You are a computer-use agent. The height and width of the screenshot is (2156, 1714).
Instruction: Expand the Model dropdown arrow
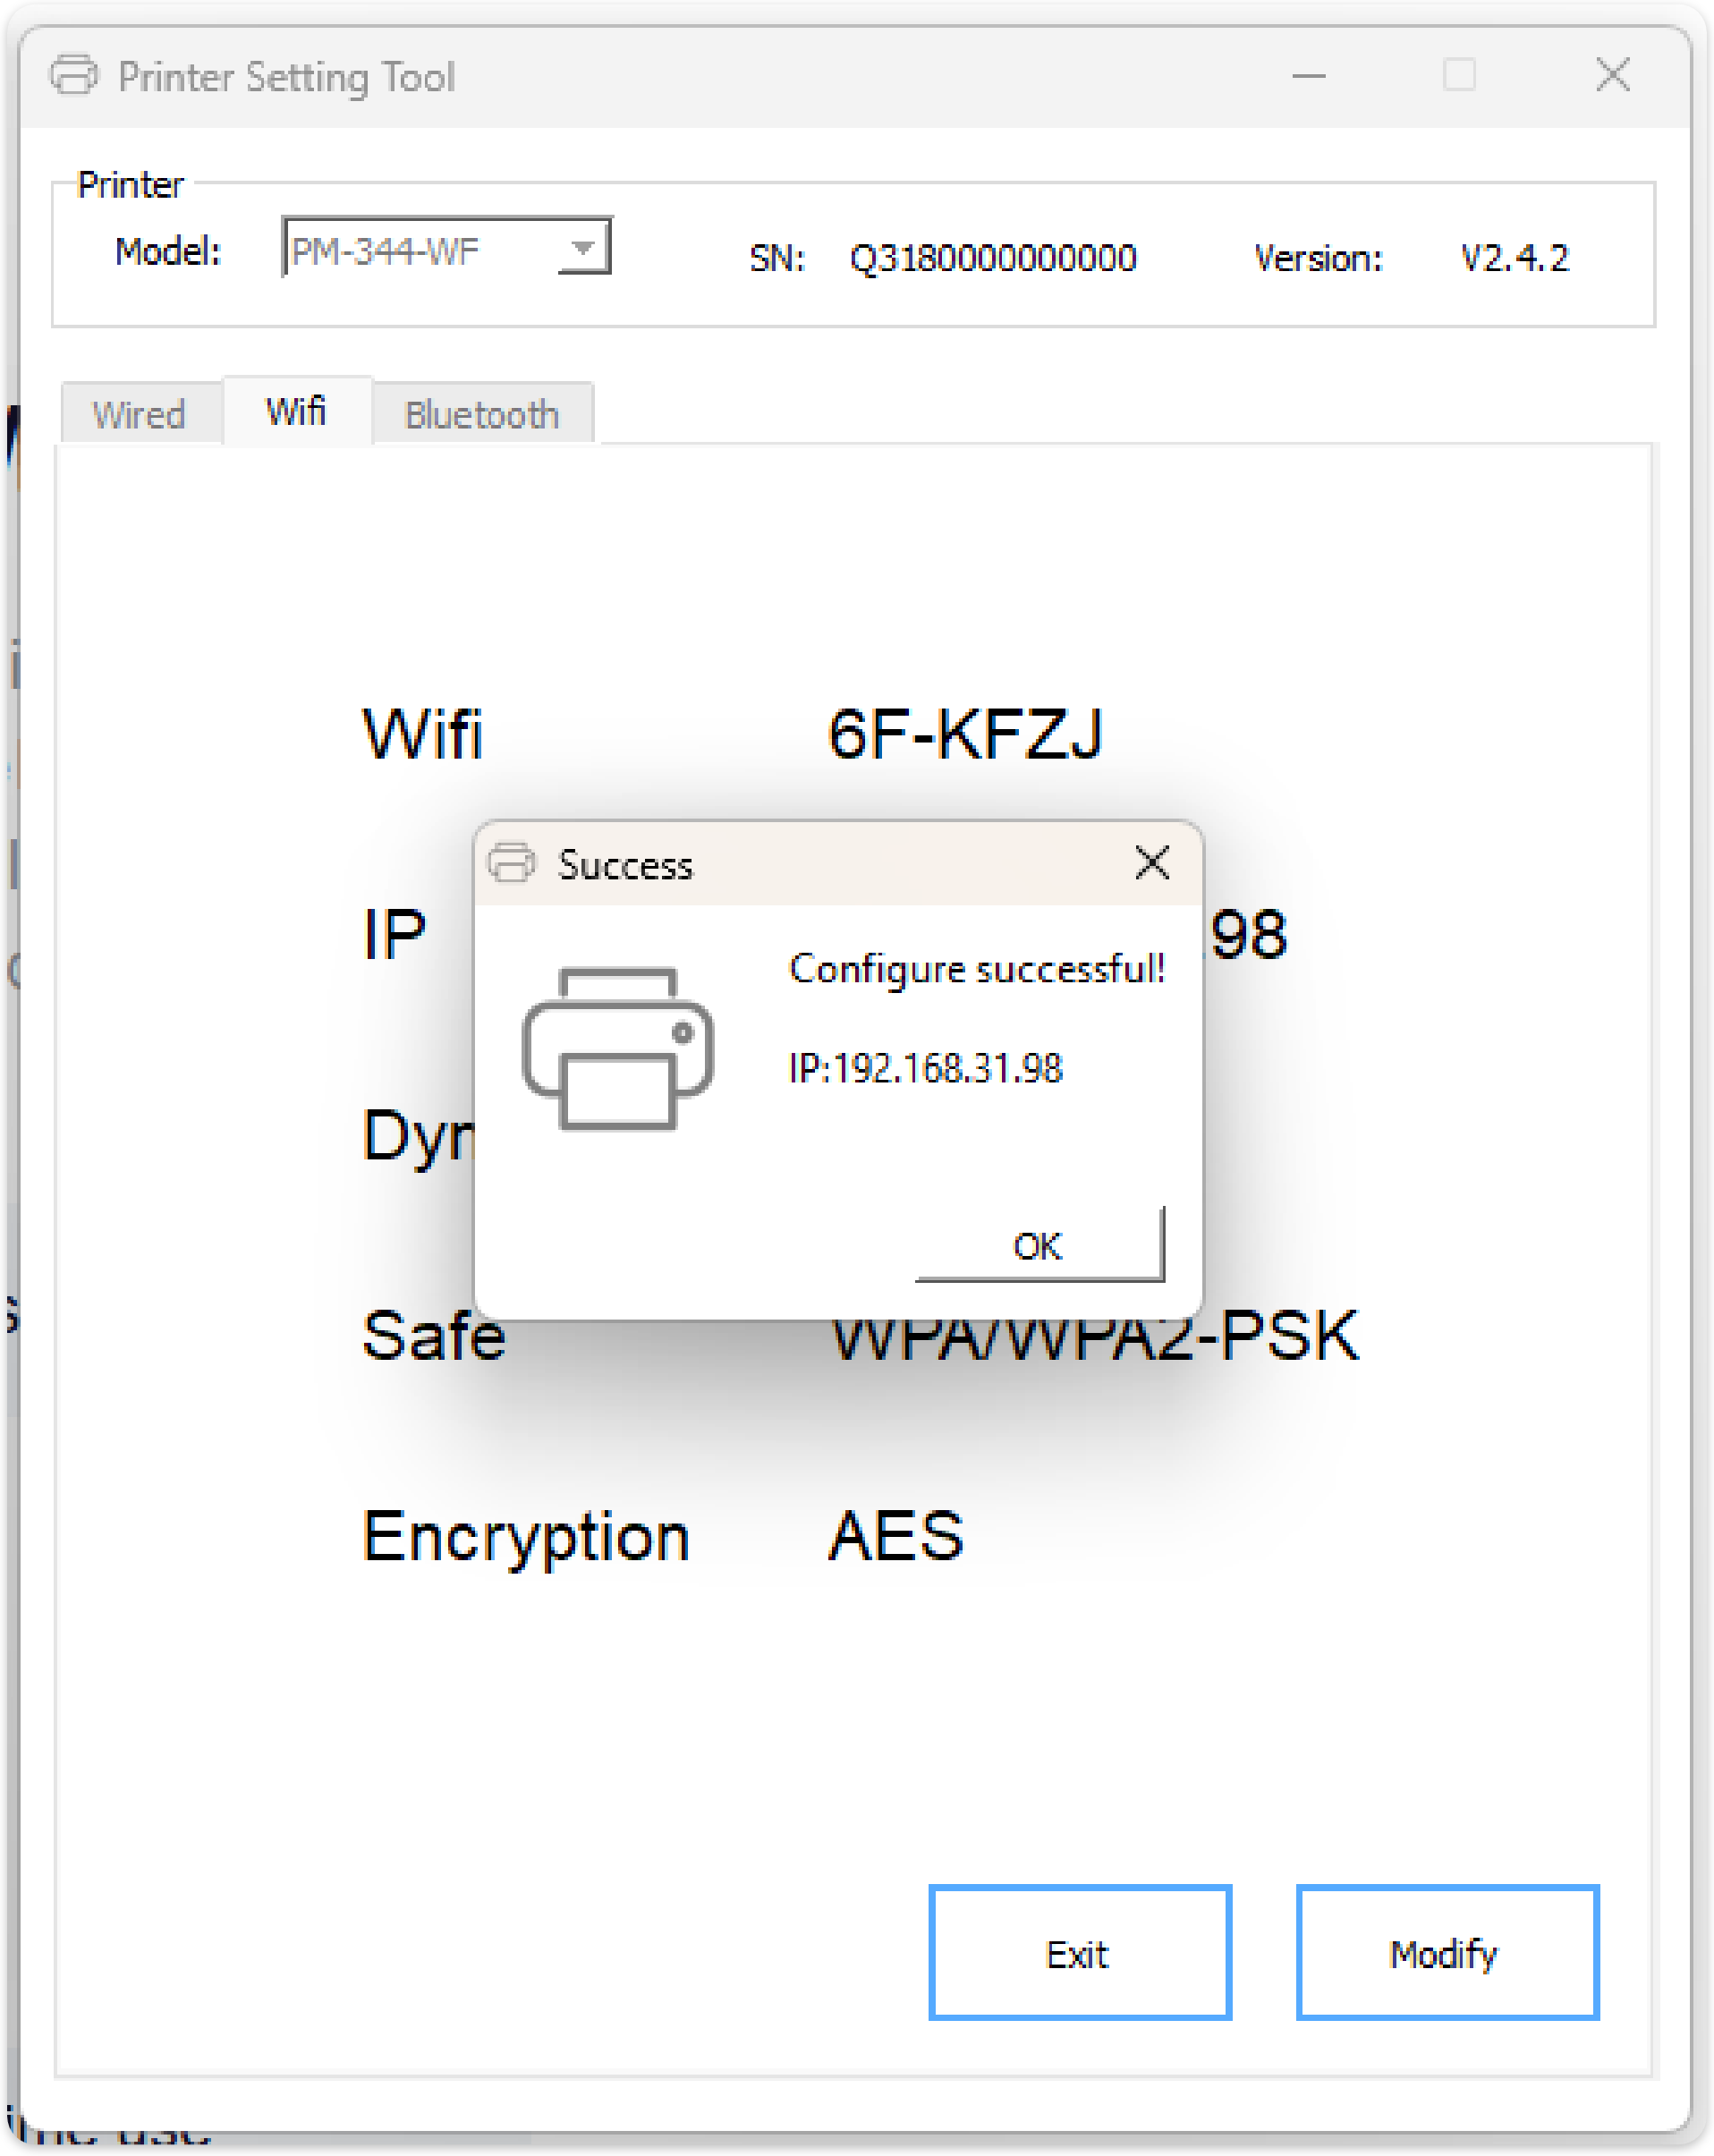(583, 248)
